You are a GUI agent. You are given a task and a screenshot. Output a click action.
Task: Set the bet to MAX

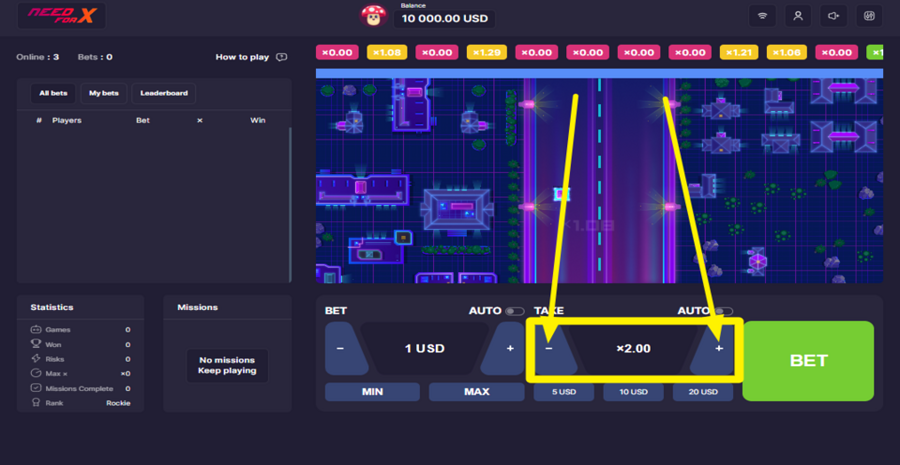(476, 392)
